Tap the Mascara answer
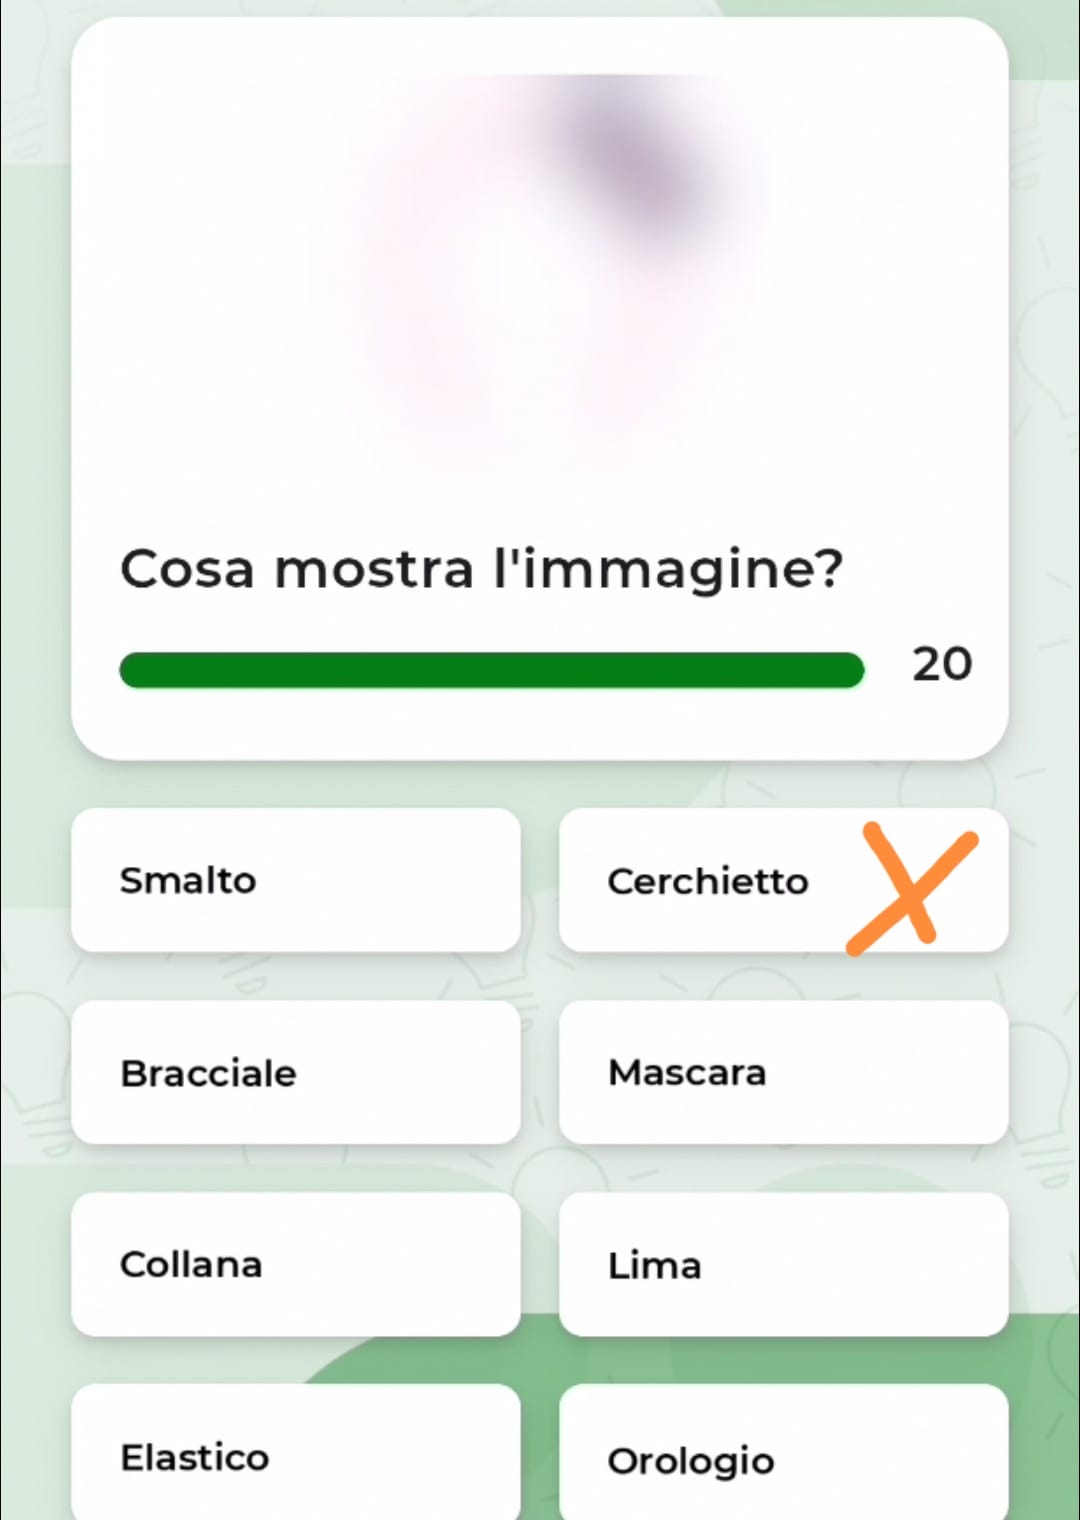The width and height of the screenshot is (1080, 1520). (x=783, y=1072)
